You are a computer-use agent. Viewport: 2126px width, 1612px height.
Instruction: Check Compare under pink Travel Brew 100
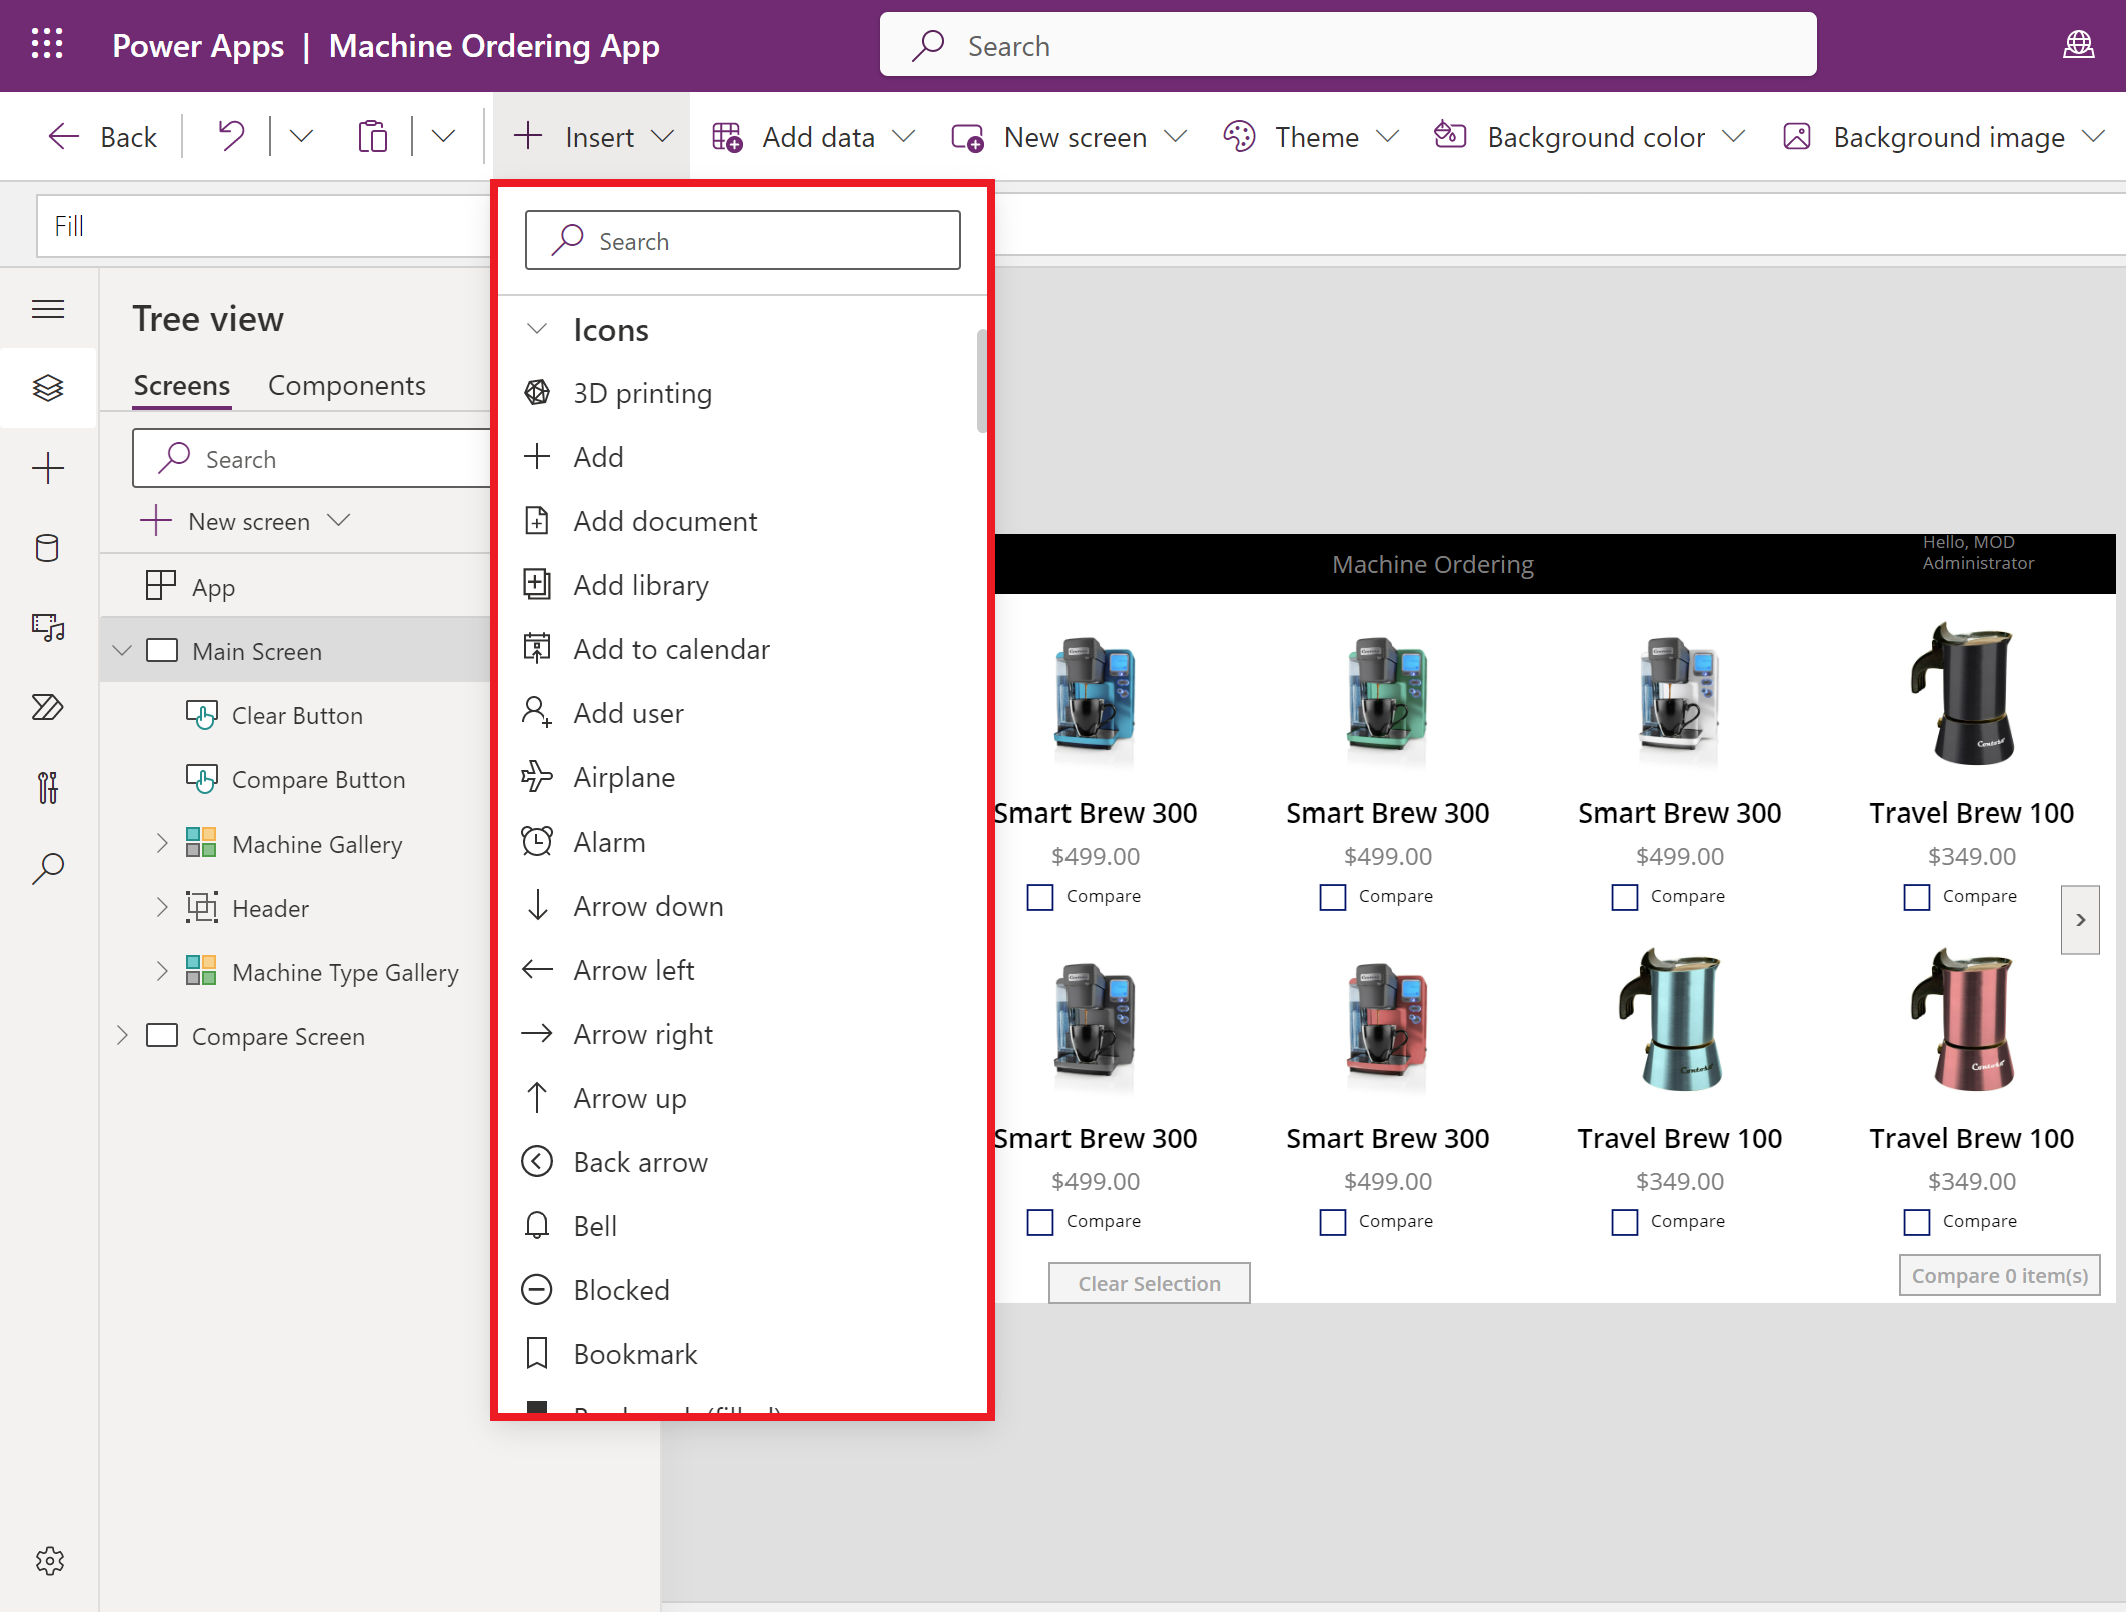[x=1917, y=1222]
